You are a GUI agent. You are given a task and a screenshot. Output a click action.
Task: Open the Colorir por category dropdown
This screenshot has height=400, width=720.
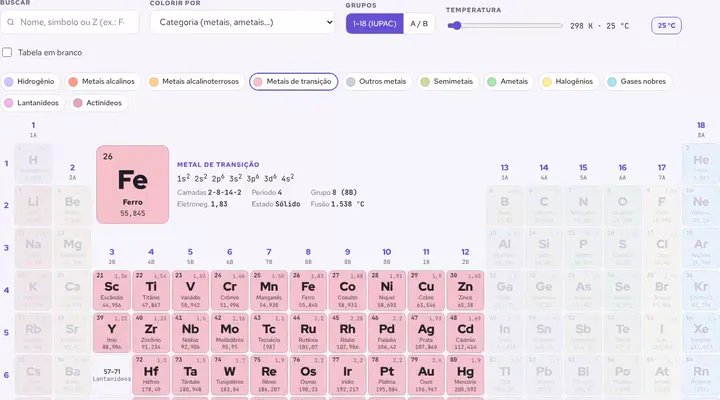tap(242, 22)
